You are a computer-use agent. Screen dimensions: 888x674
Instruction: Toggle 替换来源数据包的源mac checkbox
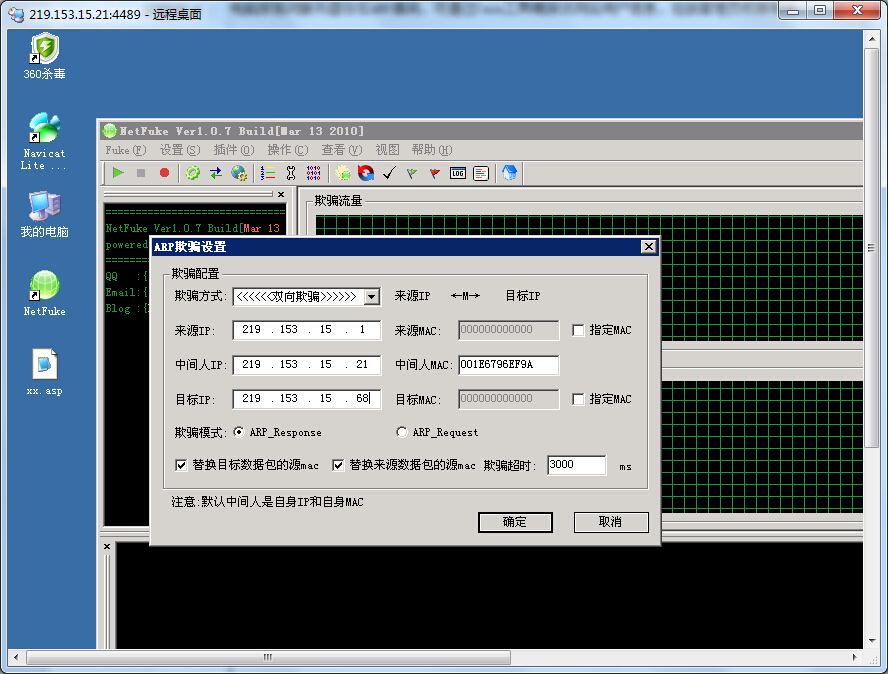click(338, 465)
